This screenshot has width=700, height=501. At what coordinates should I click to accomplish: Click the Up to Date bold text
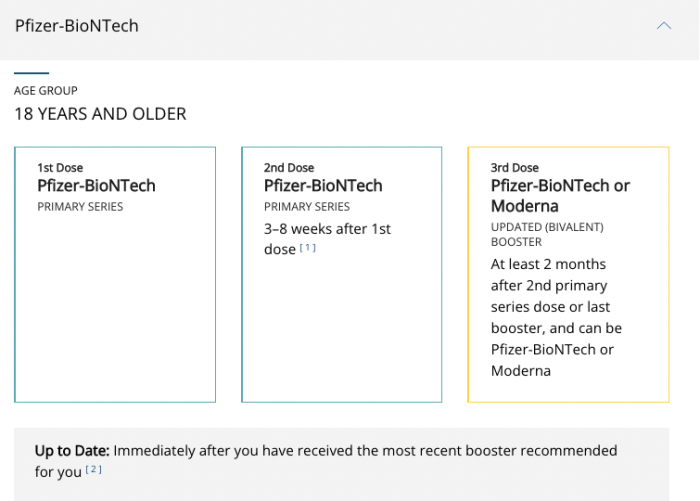click(71, 451)
